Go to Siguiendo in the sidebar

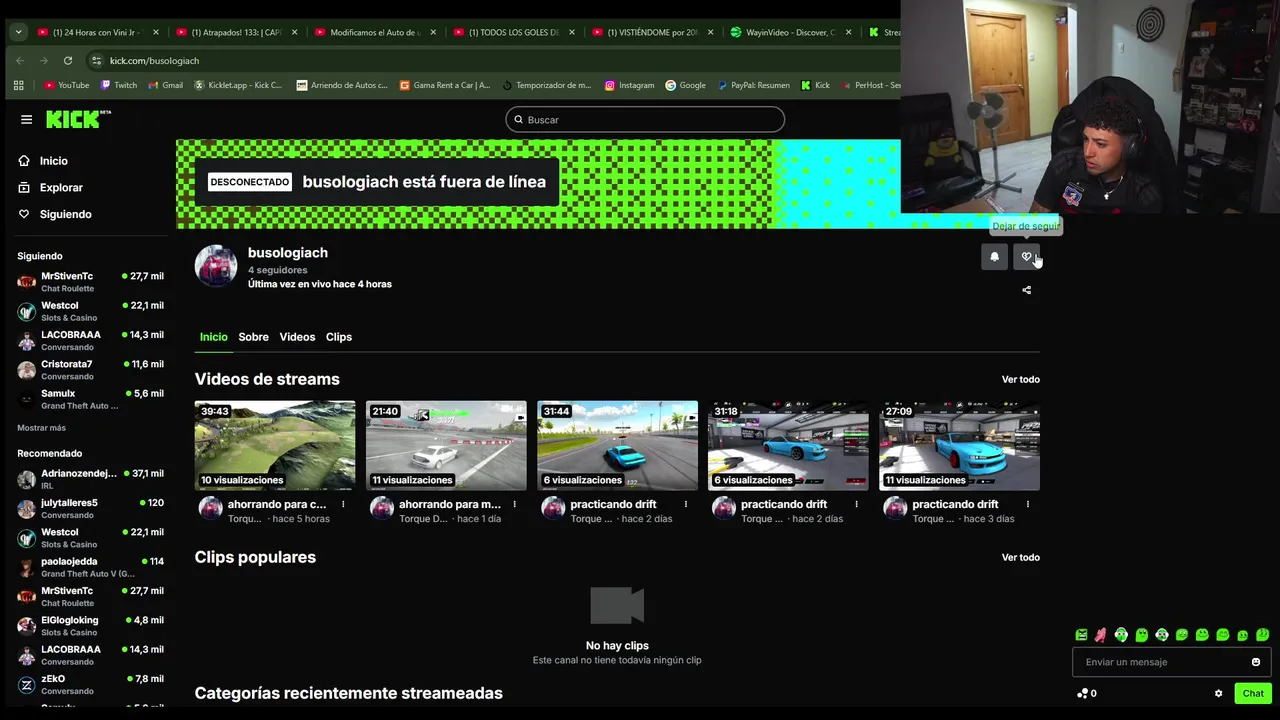click(x=55, y=214)
